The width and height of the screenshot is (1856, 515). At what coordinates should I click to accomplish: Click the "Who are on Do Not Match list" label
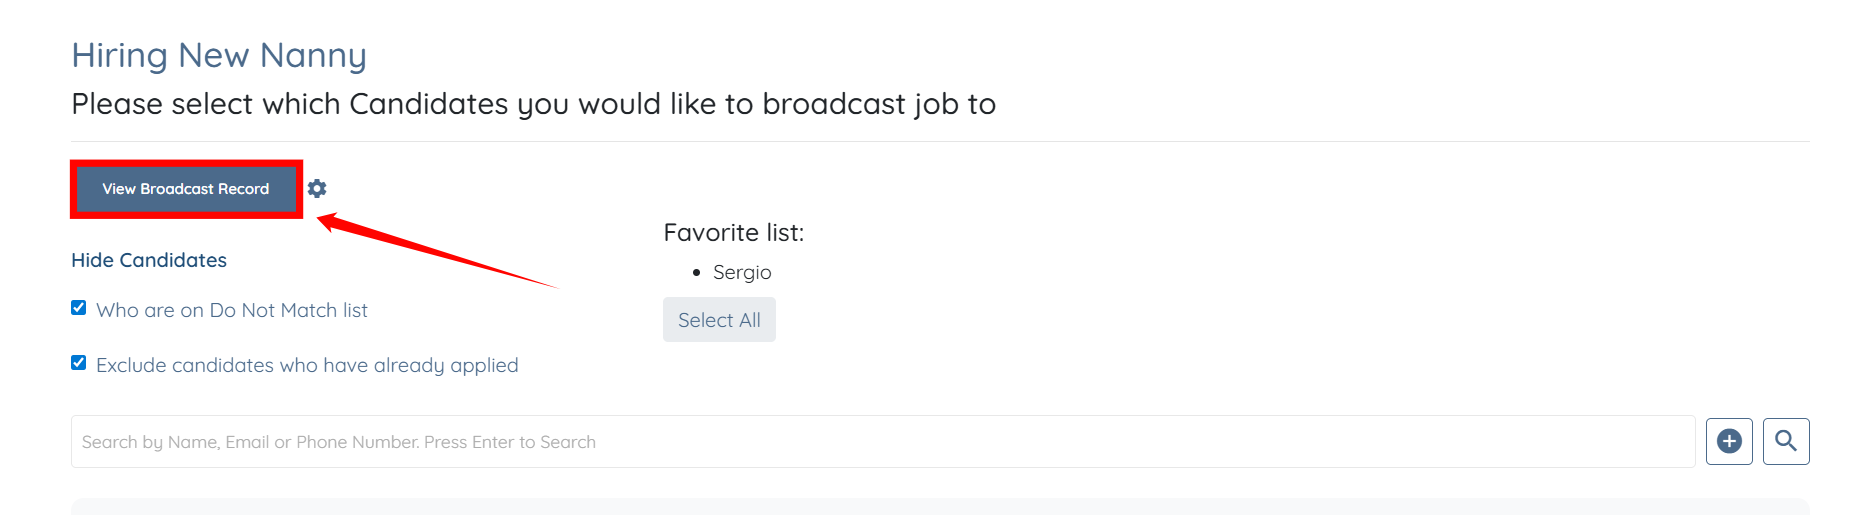[x=232, y=311]
